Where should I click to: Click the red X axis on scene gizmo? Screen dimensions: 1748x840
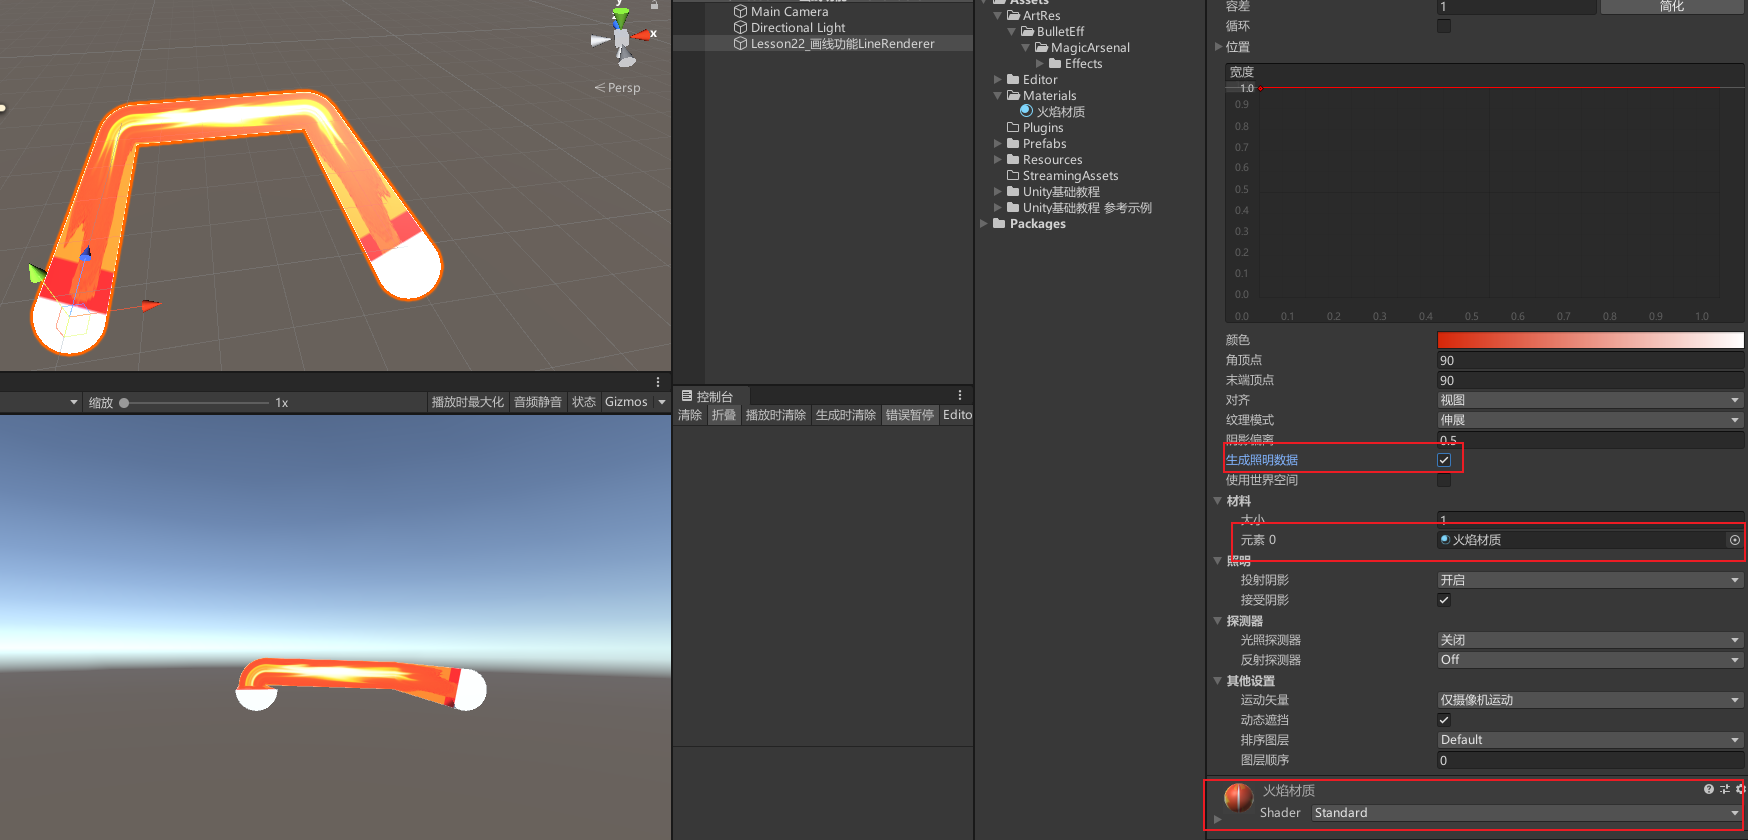pos(645,35)
